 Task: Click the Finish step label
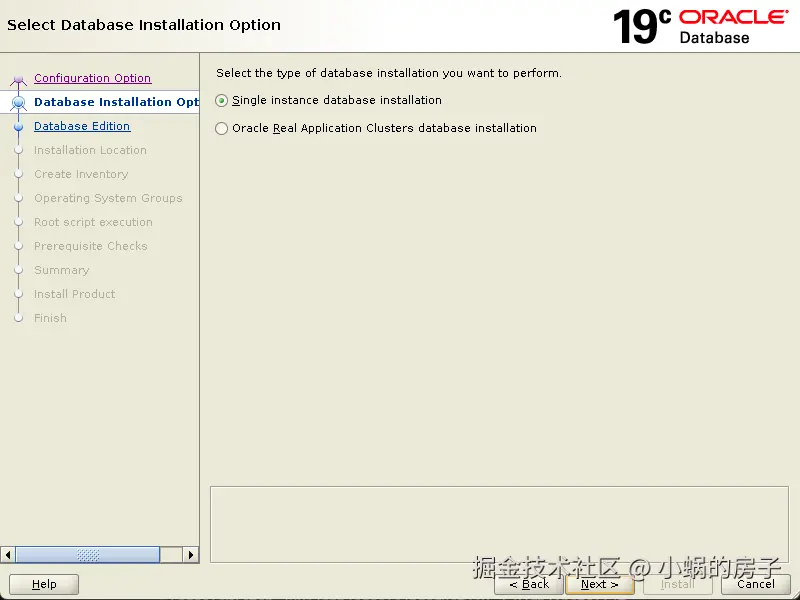tap(51, 318)
